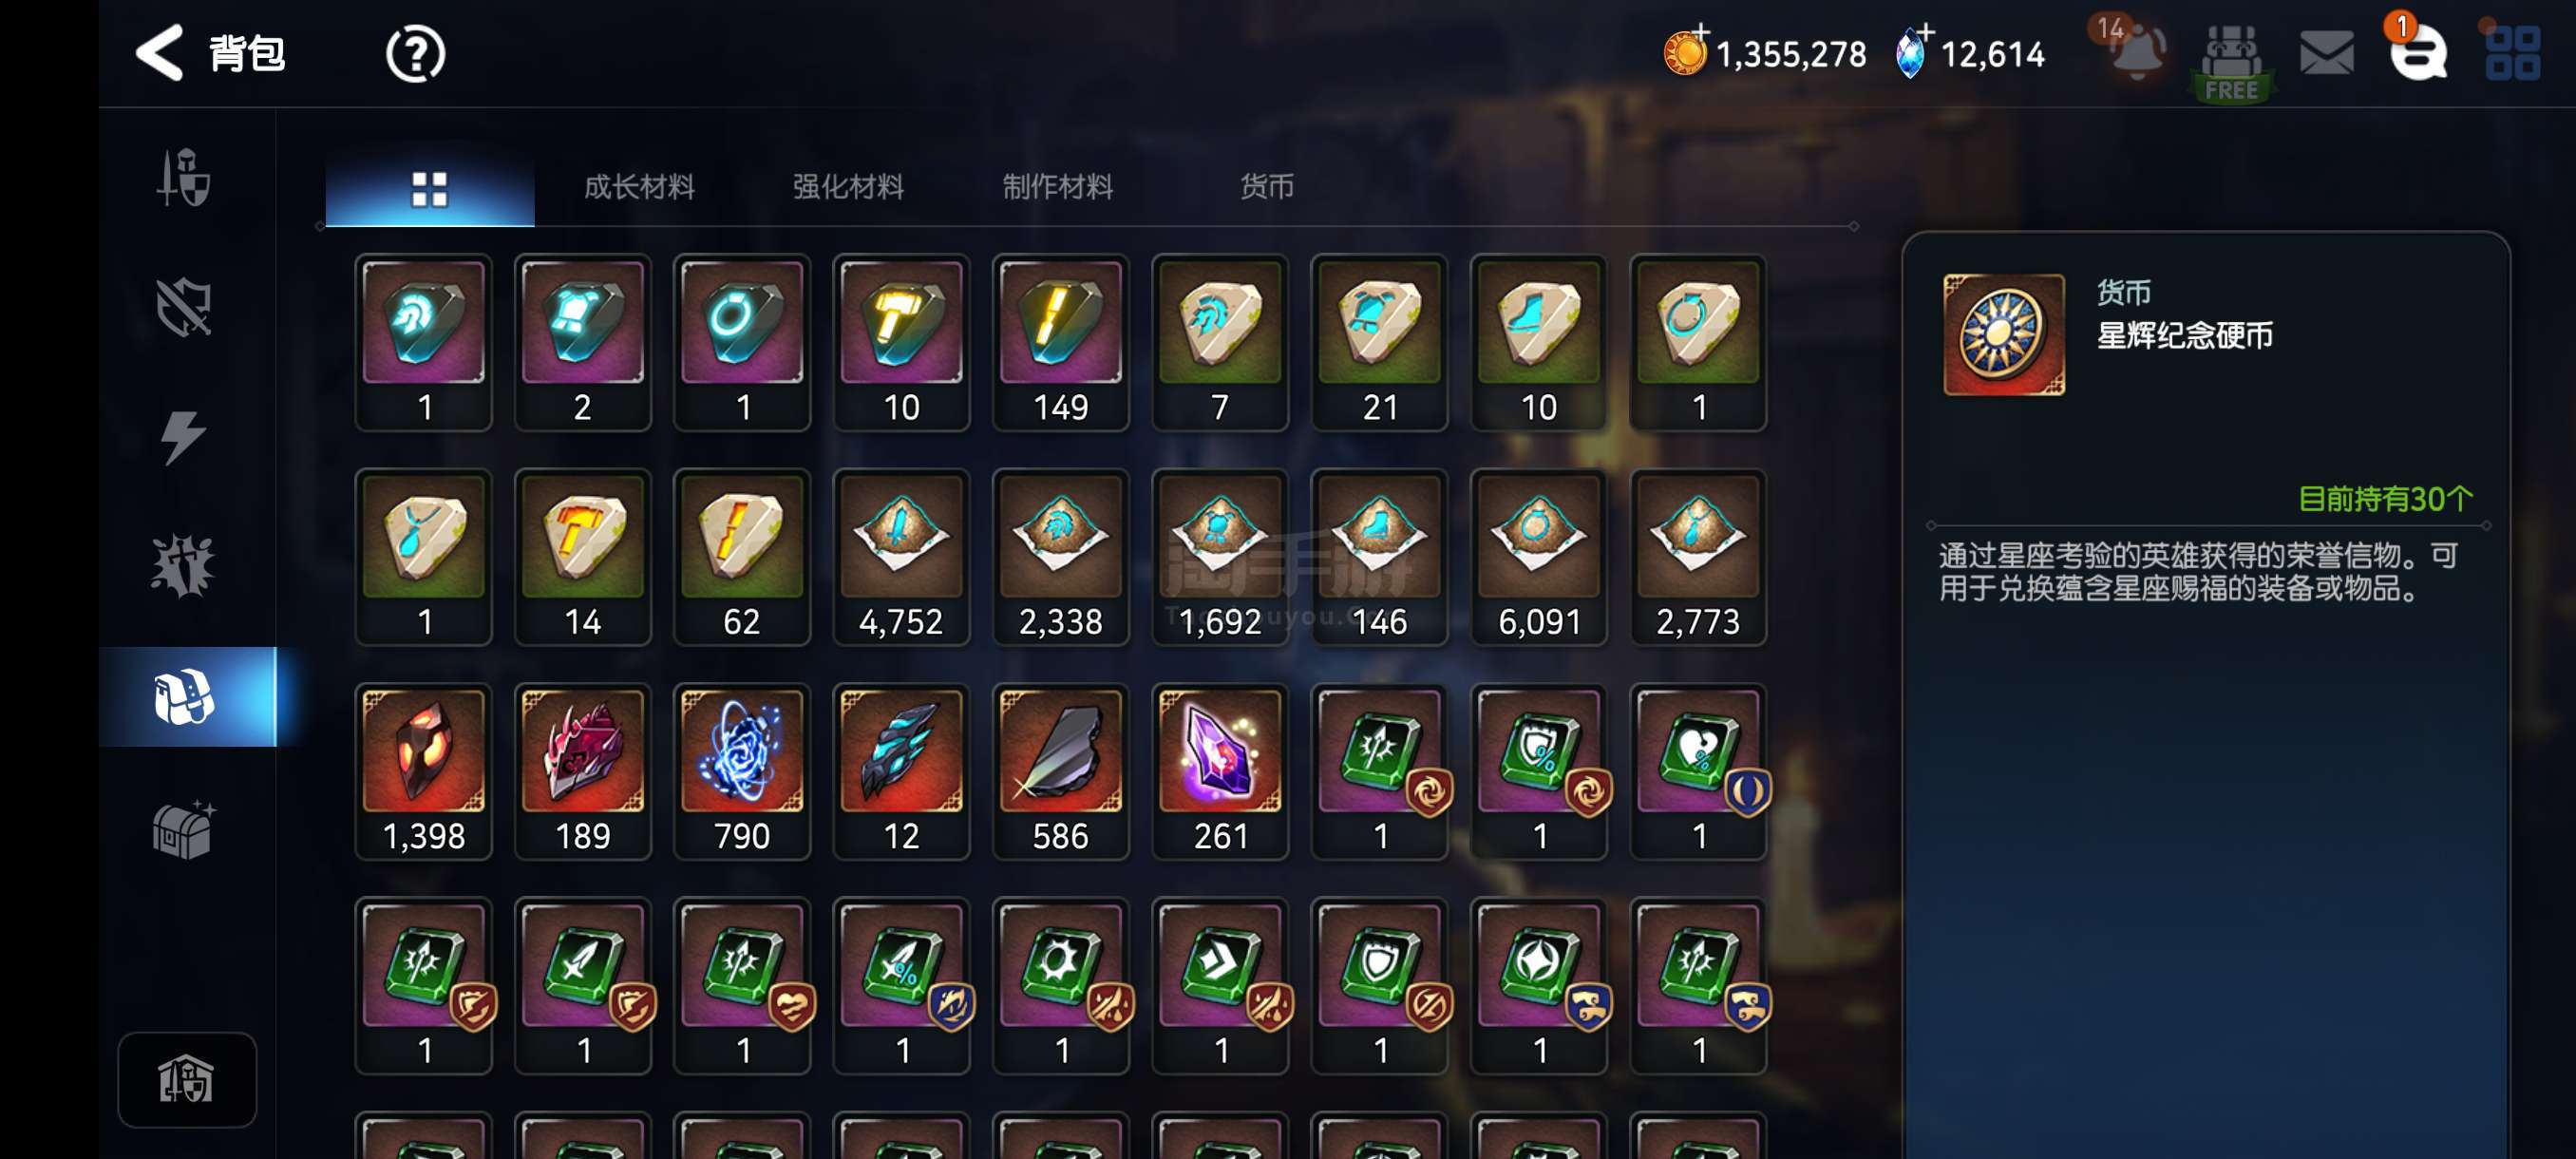Select the purple crystal item with 261
This screenshot has width=2576, height=1159.
[x=1220, y=771]
